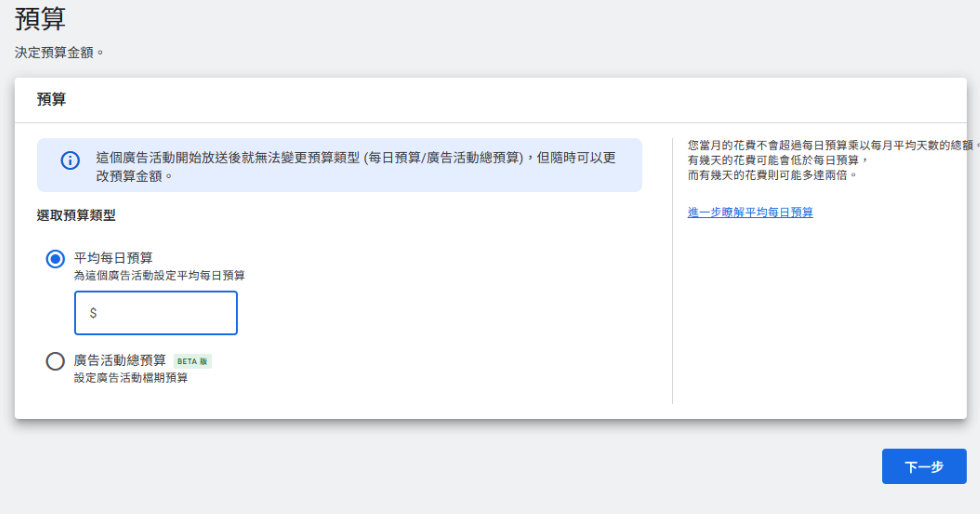Click the 下一步 button
The height and width of the screenshot is (514, 980).
point(923,466)
